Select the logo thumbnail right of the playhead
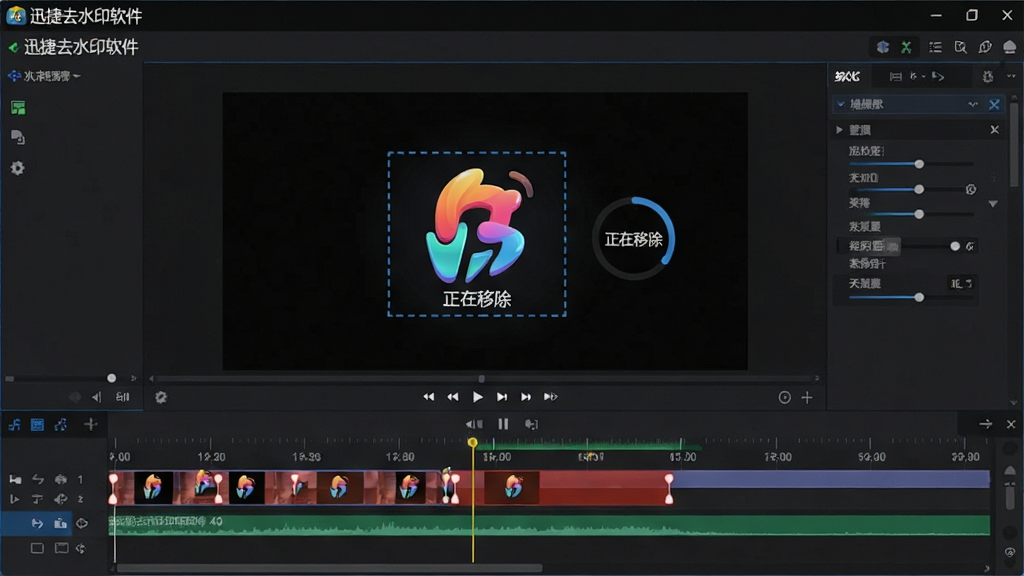 pyautogui.click(x=513, y=487)
